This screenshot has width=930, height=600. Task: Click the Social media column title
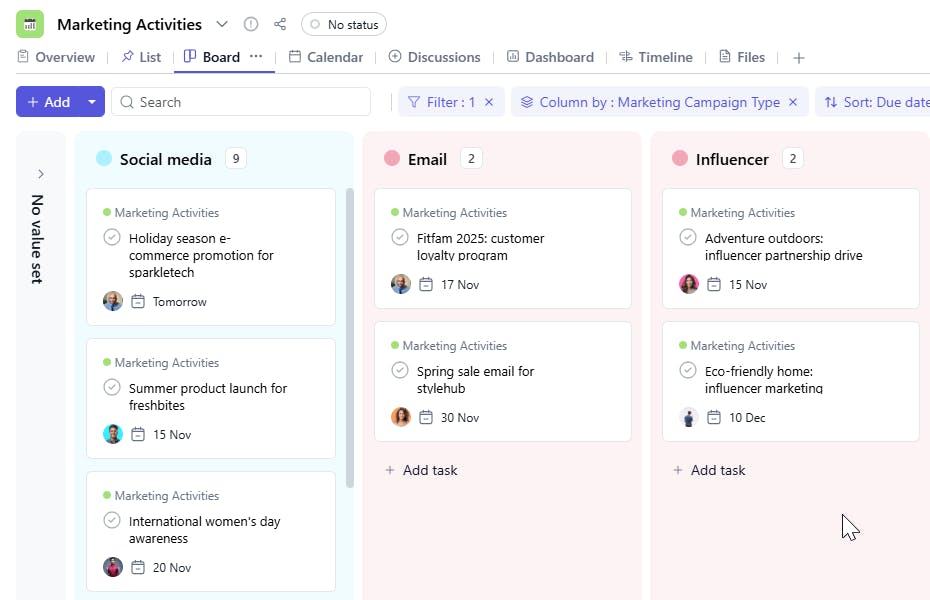(165, 159)
